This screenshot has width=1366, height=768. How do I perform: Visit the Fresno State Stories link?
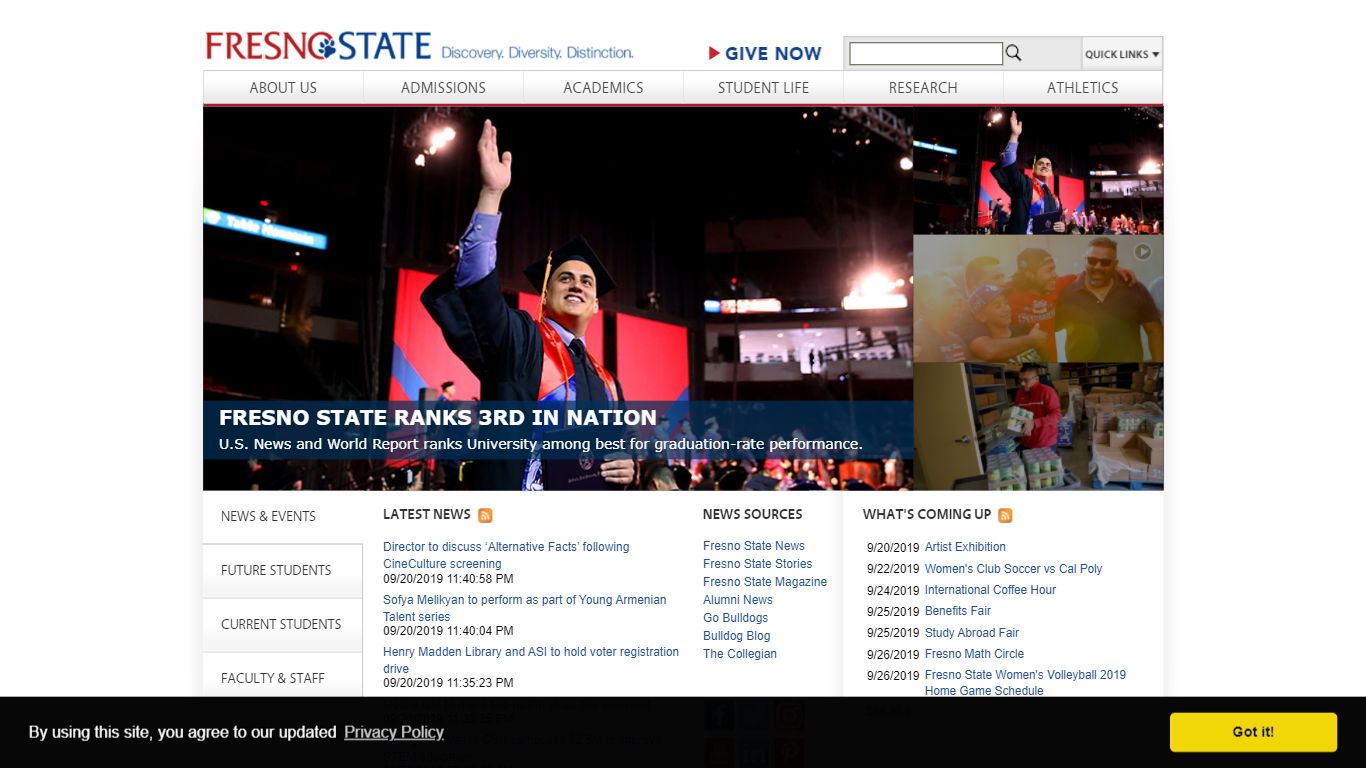point(757,564)
